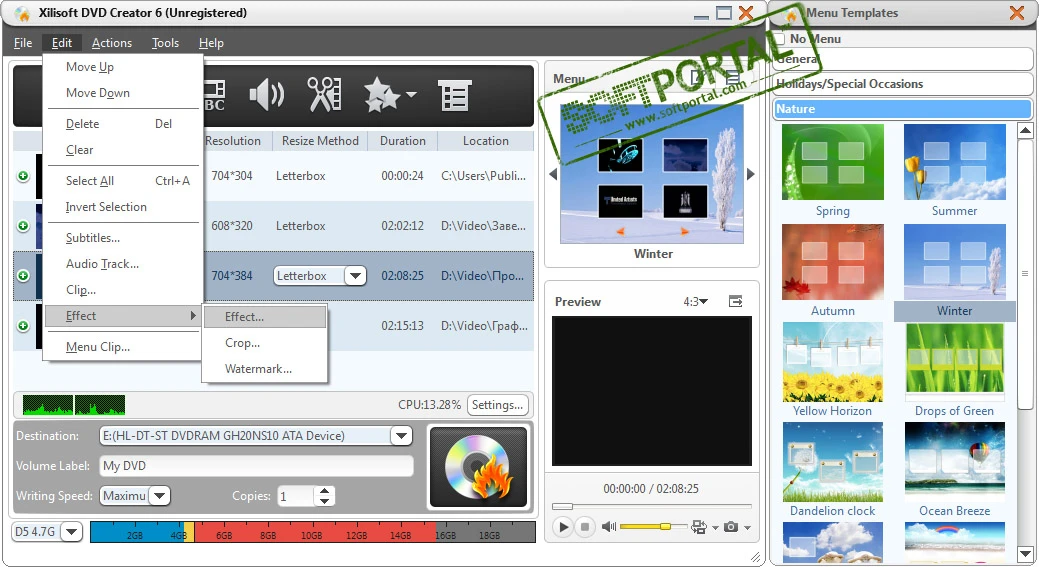This screenshot has width=1039, height=567.
Task: Adjust the yellow preview volume slider
Action: [x=664, y=526]
